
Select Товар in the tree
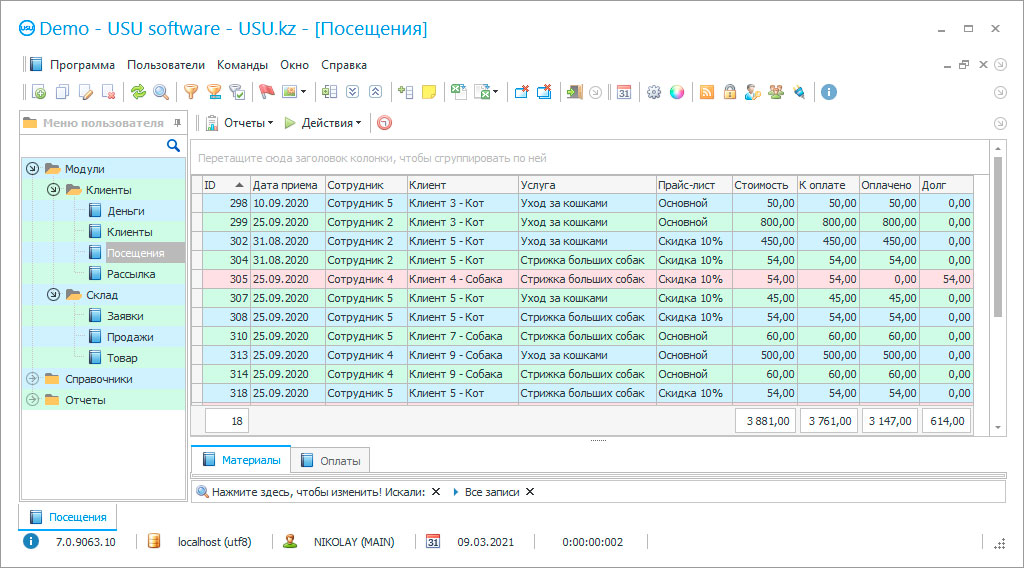point(122,358)
